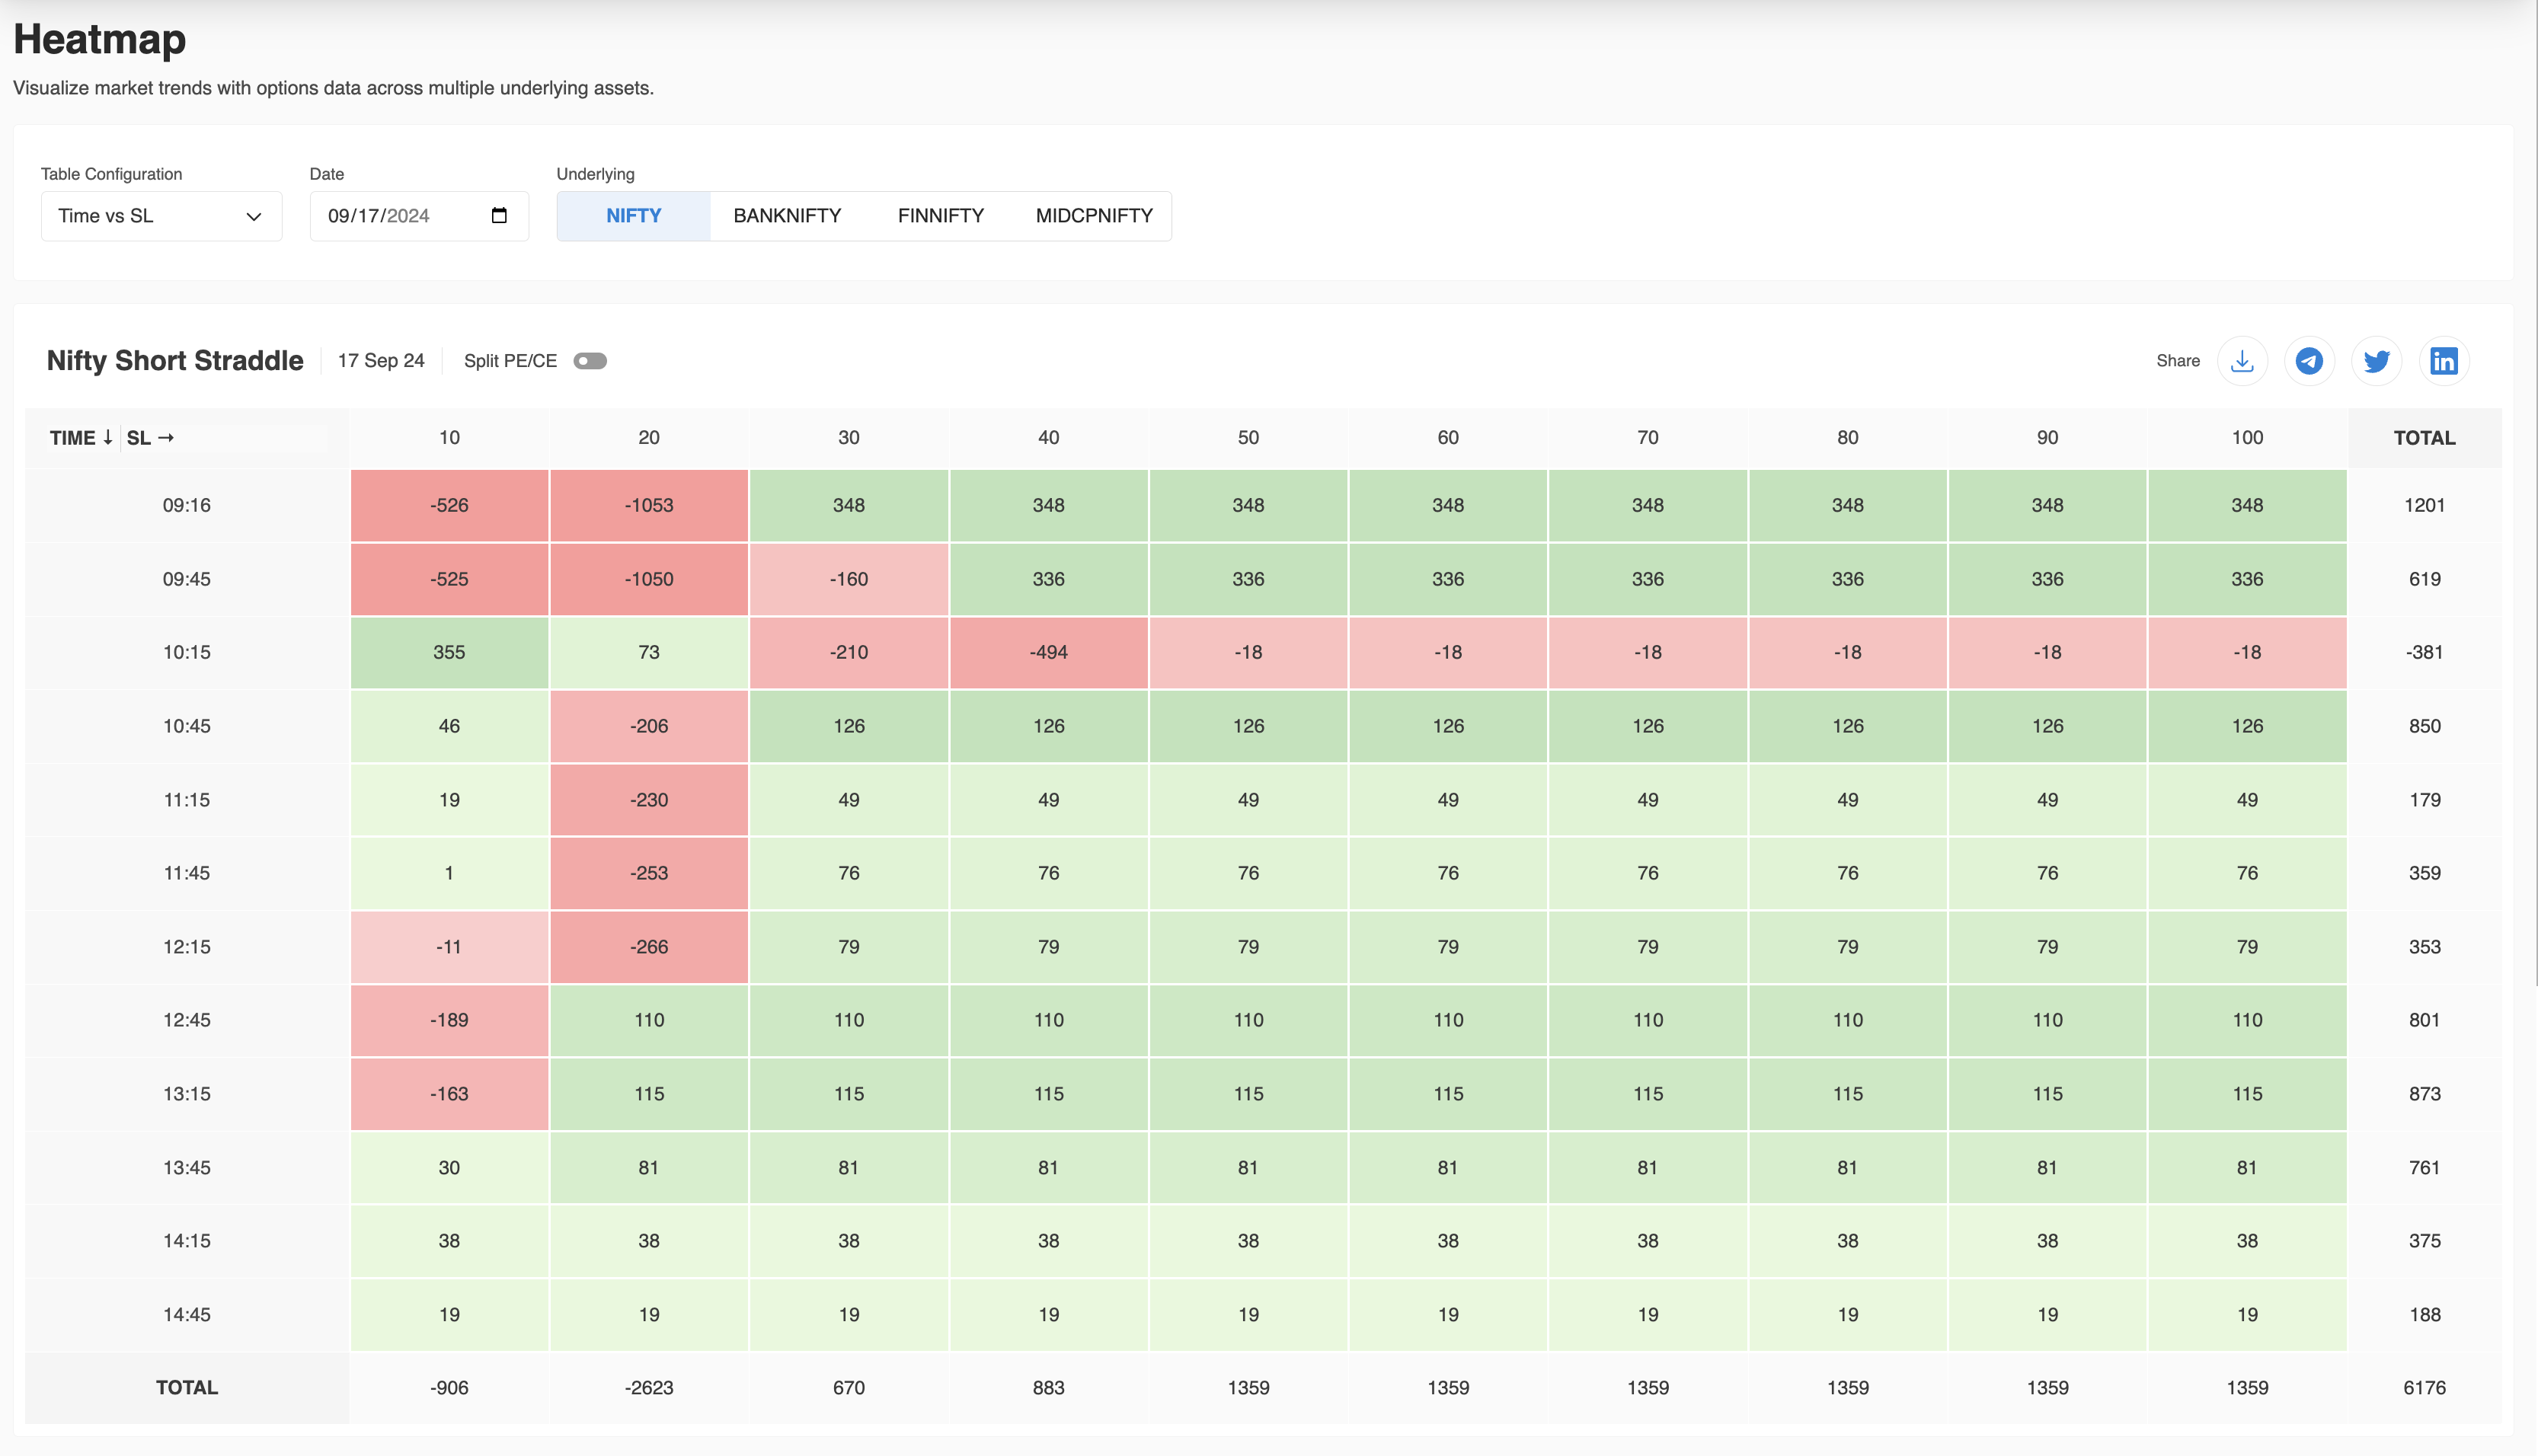Click the 30 cell in 13:45 row
2538x1456 pixels.
tap(449, 1167)
